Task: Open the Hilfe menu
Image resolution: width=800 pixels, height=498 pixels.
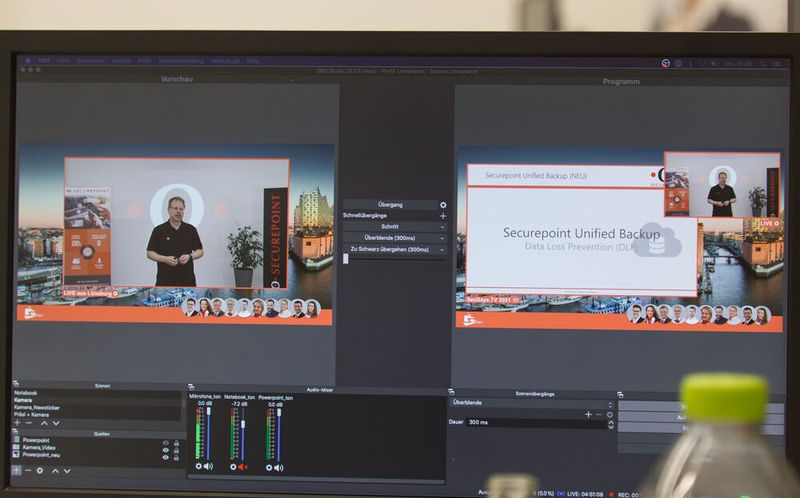Action: tap(253, 61)
